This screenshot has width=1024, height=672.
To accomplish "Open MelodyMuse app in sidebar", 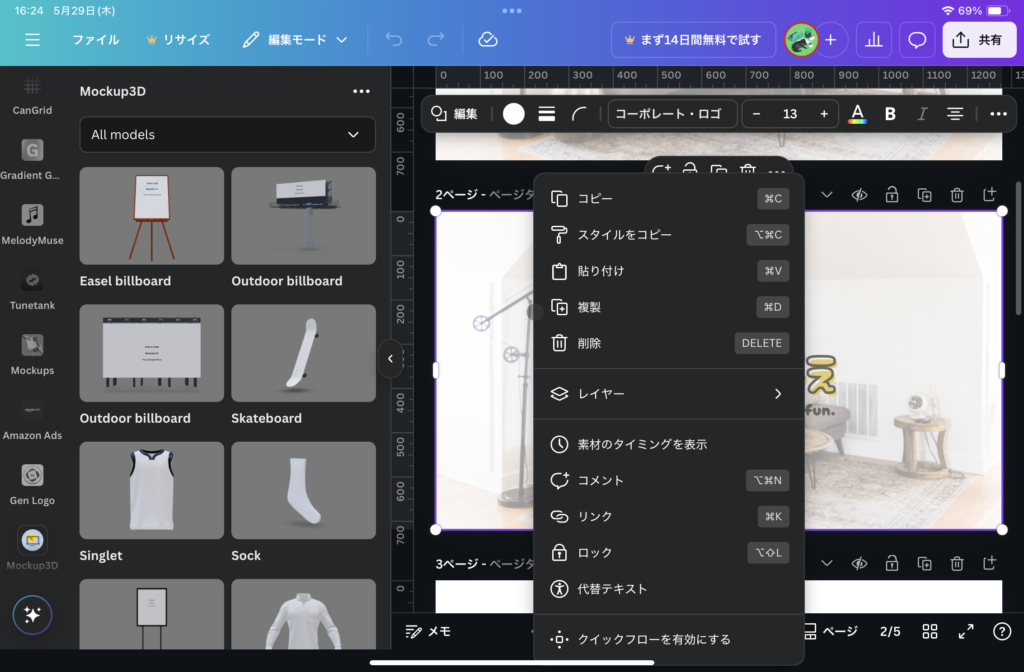I will [x=32, y=224].
